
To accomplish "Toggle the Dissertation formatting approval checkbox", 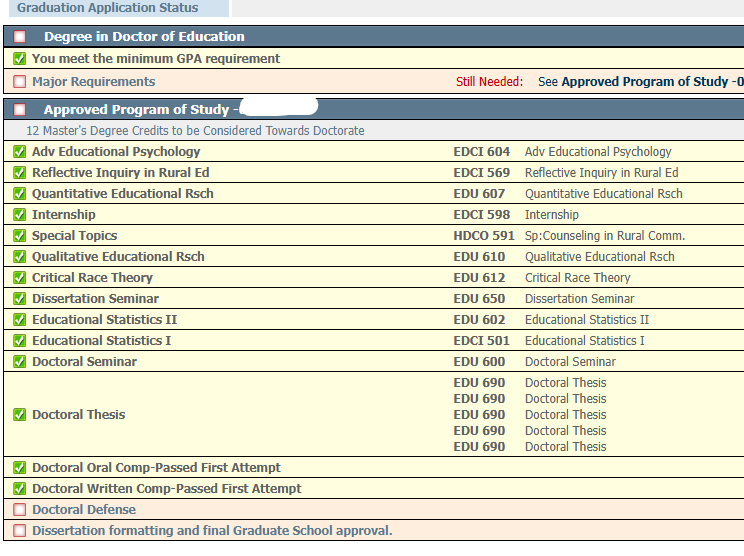I will (x=19, y=531).
